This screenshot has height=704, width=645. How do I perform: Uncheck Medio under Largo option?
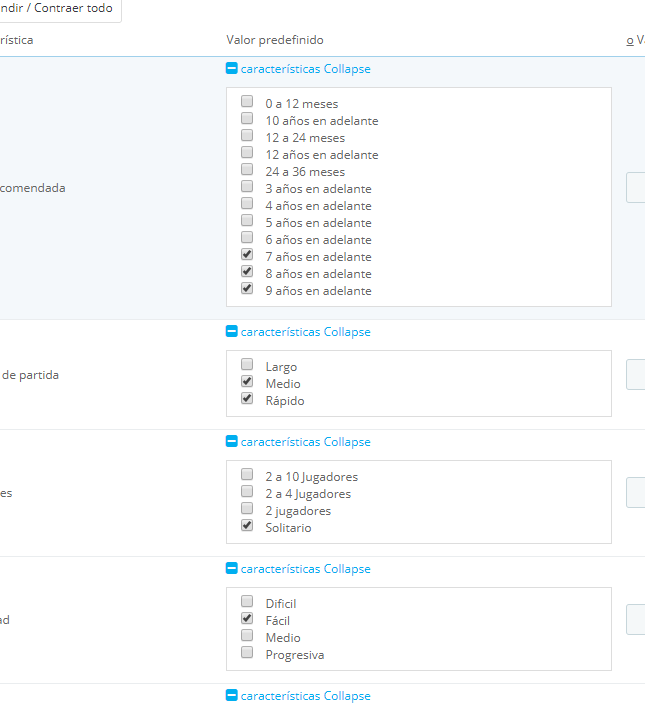pyautogui.click(x=247, y=381)
